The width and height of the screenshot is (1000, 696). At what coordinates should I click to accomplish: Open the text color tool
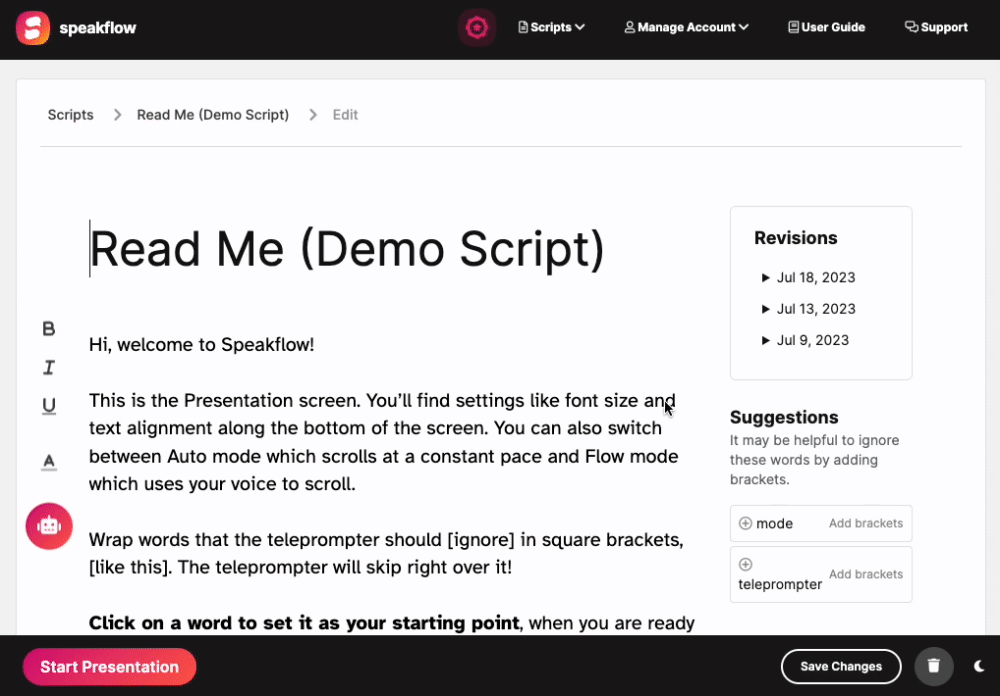tap(48, 461)
